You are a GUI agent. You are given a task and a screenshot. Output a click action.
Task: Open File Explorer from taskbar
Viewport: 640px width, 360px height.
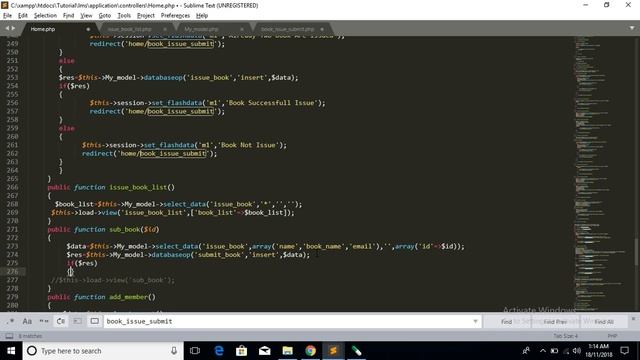tap(287, 351)
